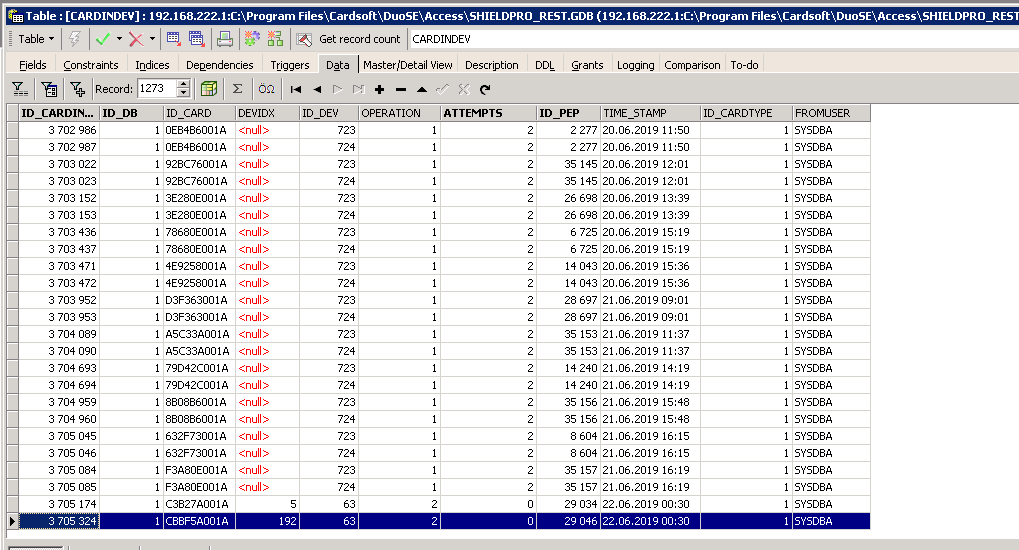Open the DDL tab
Image resolution: width=1019 pixels, height=550 pixels.
pyautogui.click(x=544, y=65)
